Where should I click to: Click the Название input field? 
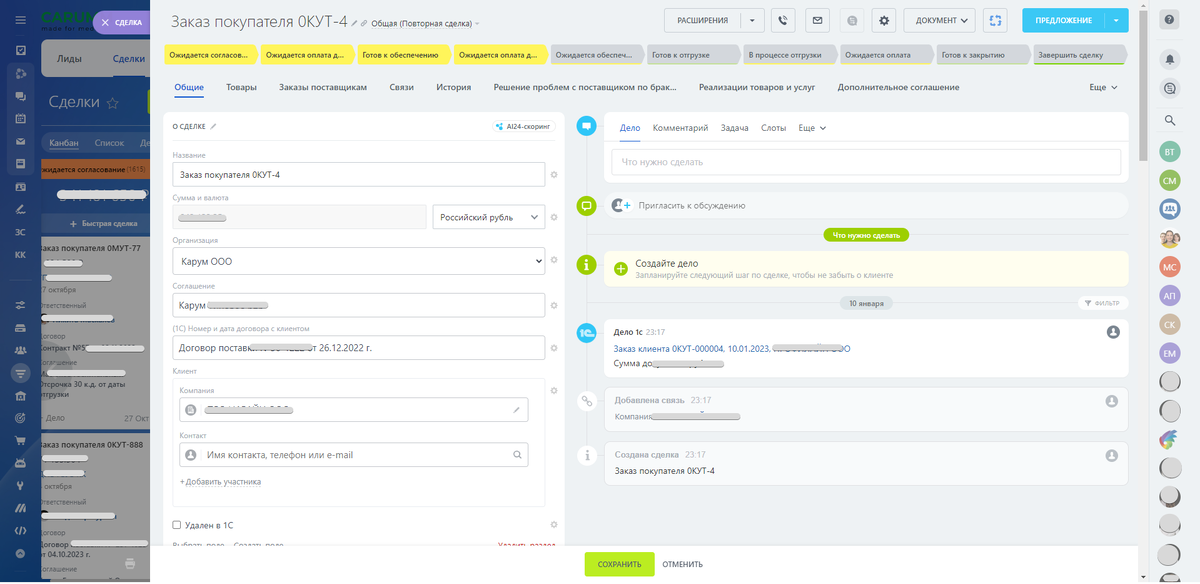coord(359,175)
